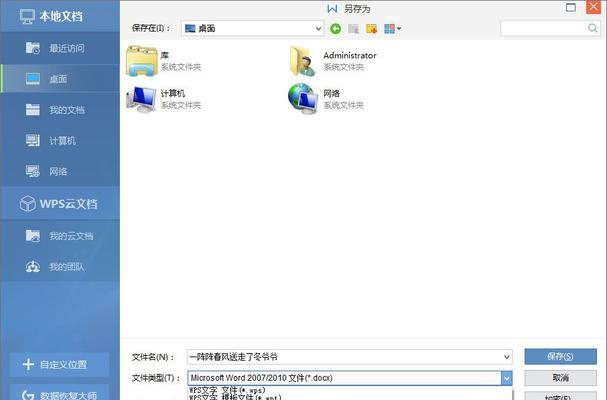Go to 计算机 in the sidebar
This screenshot has width=607, height=400.
(60, 140)
